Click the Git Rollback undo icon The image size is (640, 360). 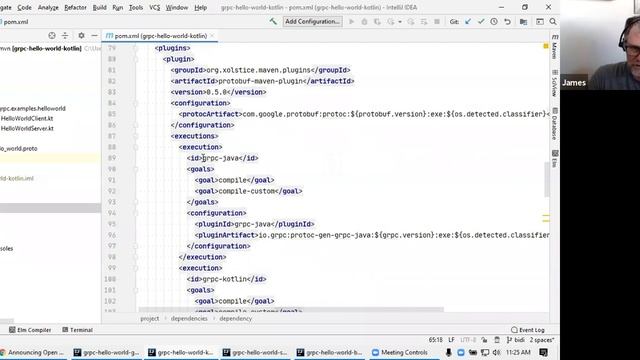point(507,22)
